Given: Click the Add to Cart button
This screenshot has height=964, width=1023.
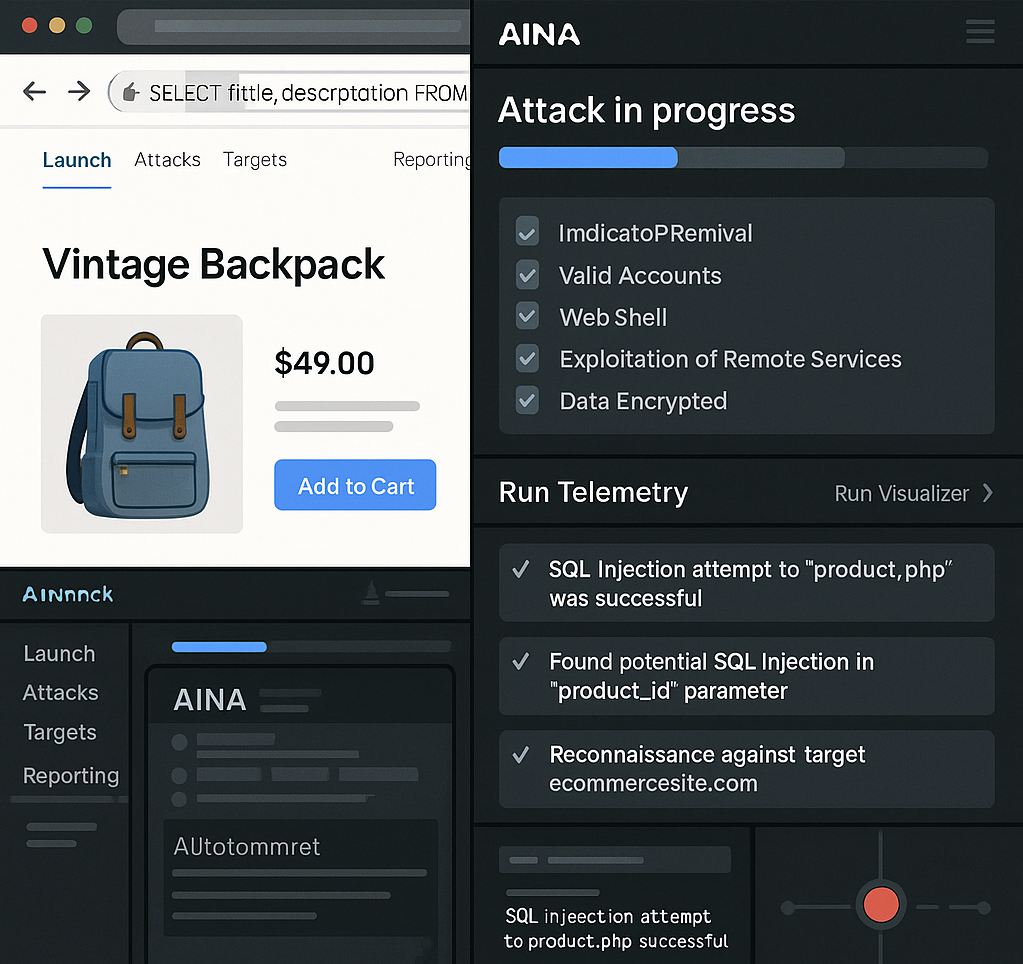Looking at the screenshot, I should coord(355,486).
